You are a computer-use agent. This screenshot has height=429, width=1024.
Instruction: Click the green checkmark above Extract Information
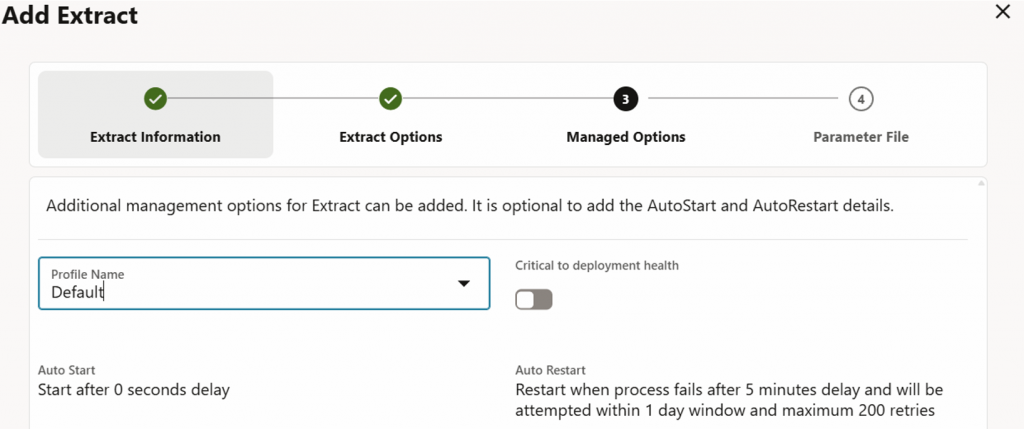pyautogui.click(x=155, y=99)
